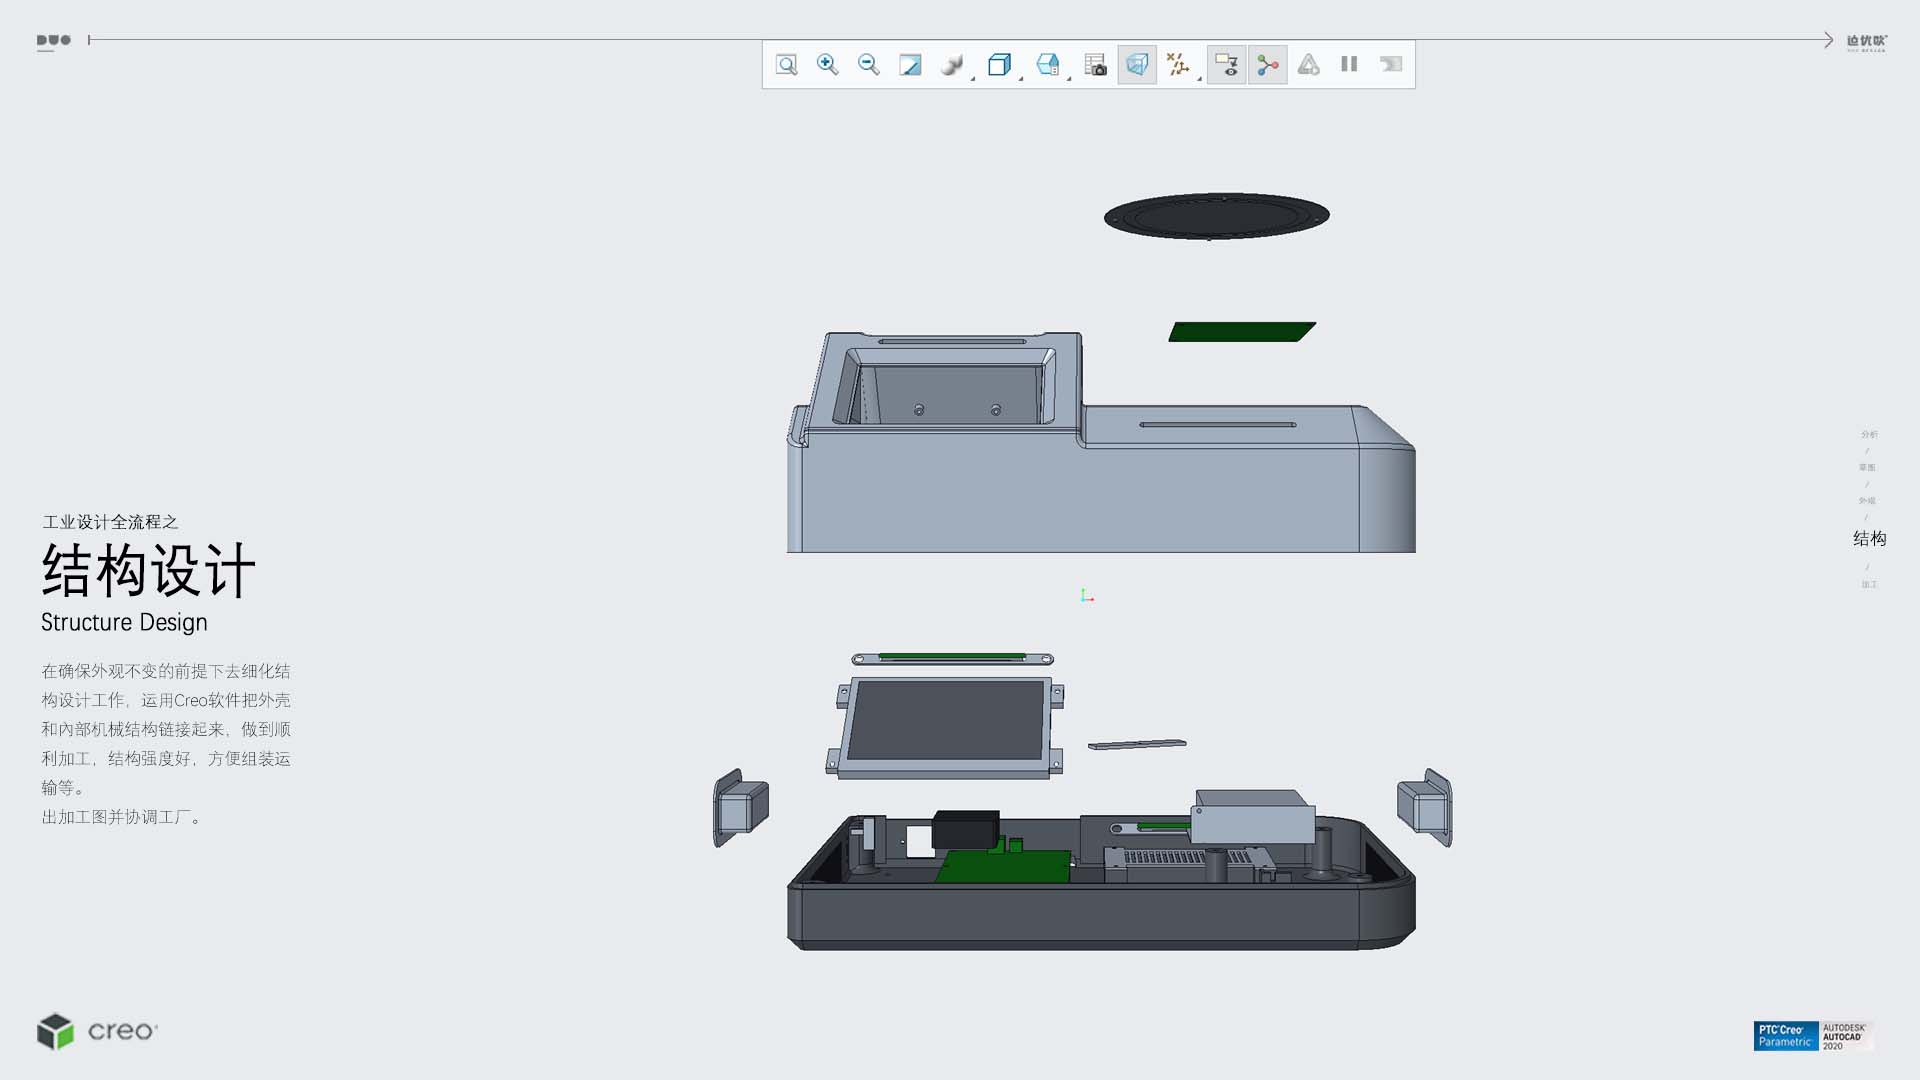
Task: Click the Saved Orientations cube icon
Action: pos(998,65)
